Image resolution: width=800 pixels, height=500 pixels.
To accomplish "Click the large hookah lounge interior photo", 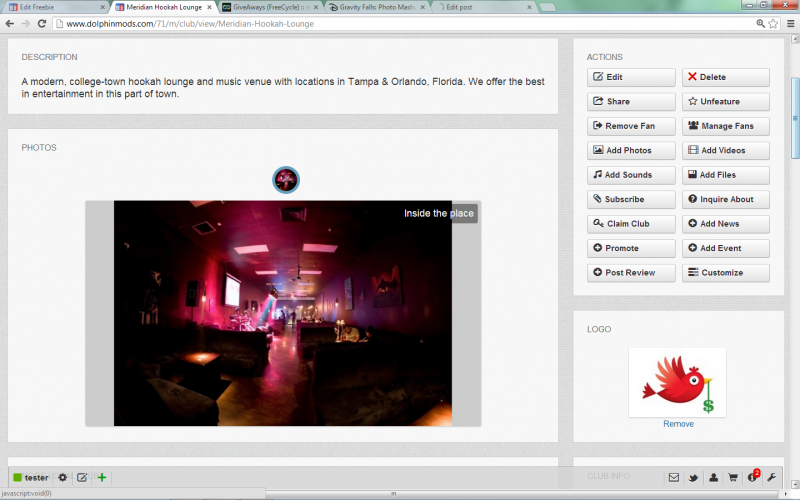I will [283, 313].
